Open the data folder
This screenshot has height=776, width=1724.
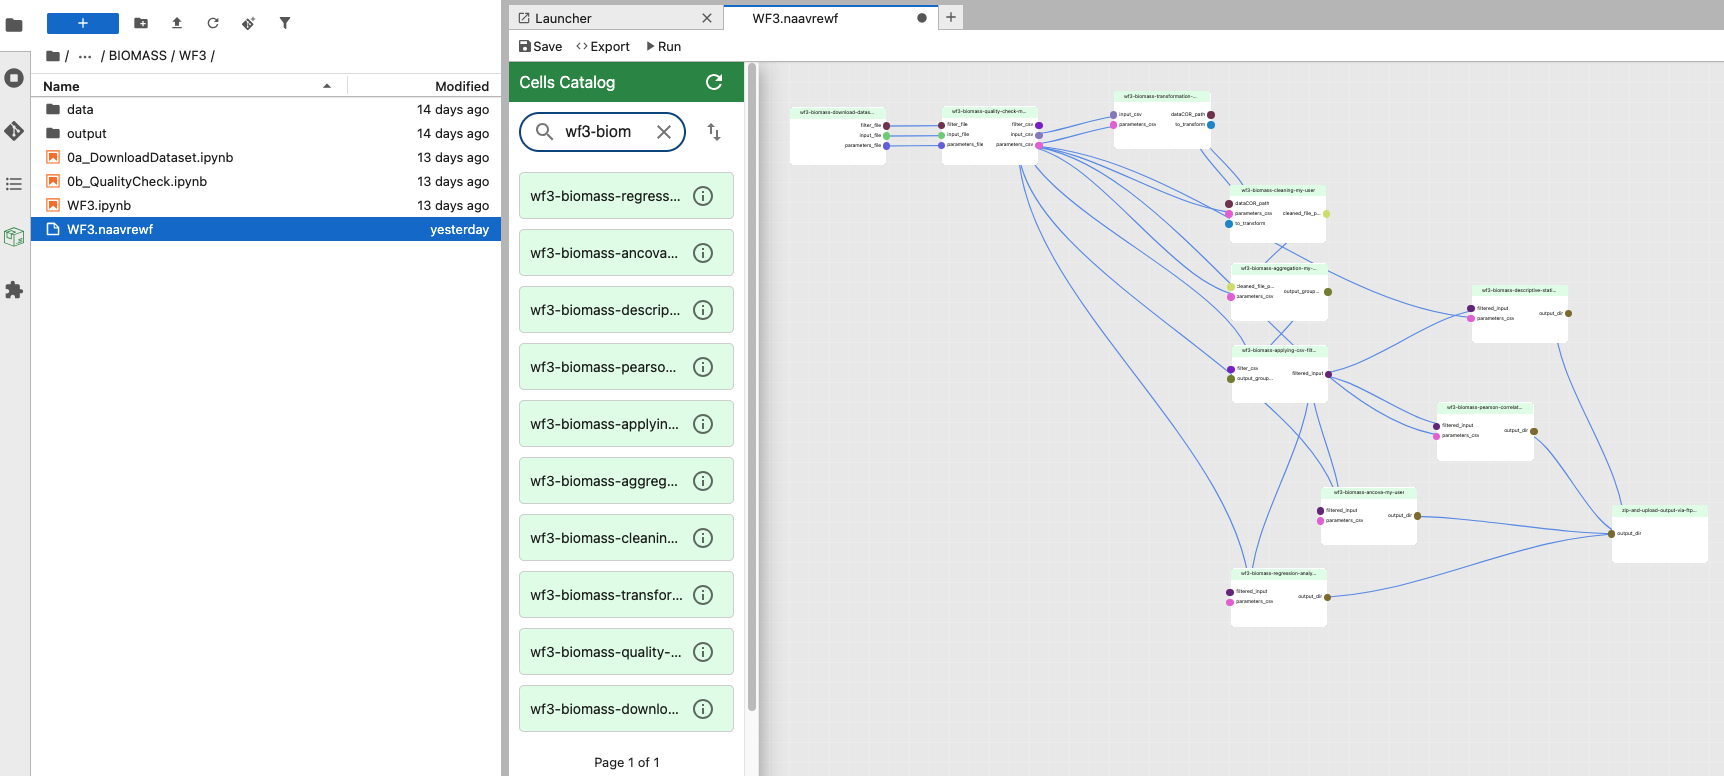[80, 110]
